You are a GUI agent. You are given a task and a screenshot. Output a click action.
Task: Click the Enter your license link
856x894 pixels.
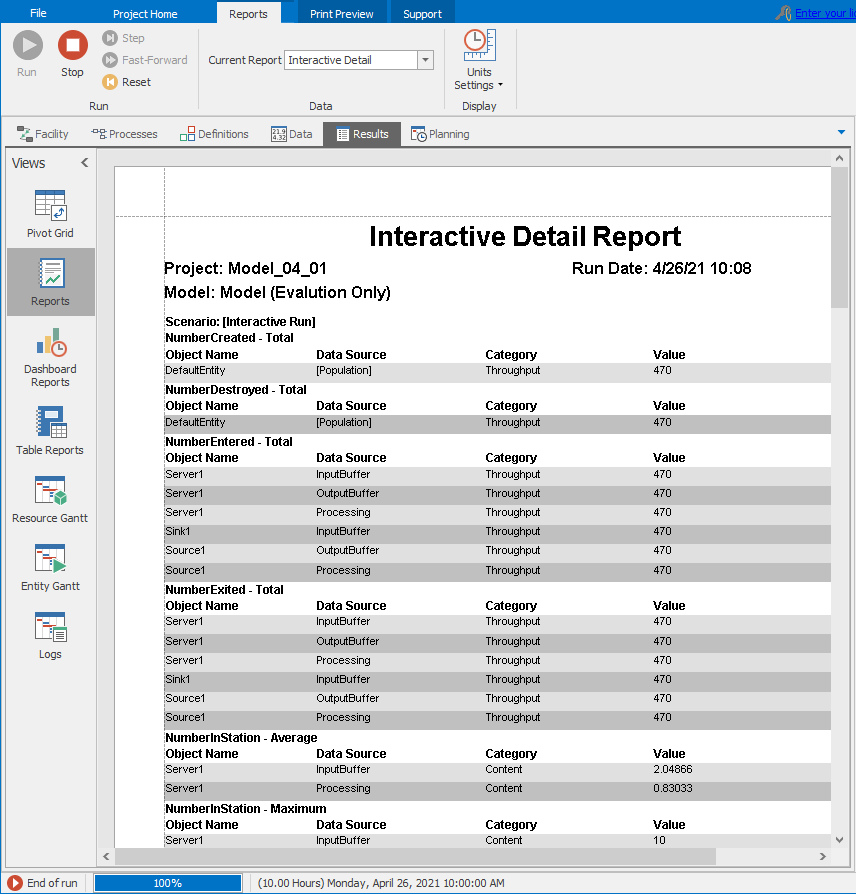825,13
